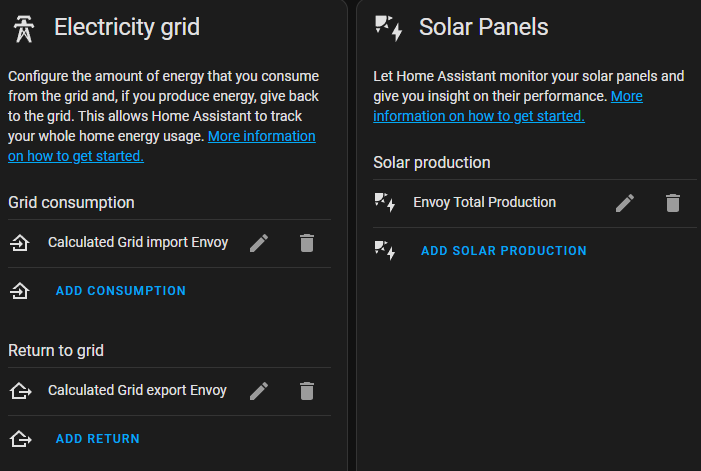Edit Calculated Grid export Envoy entry
701x471 pixels.
259,391
